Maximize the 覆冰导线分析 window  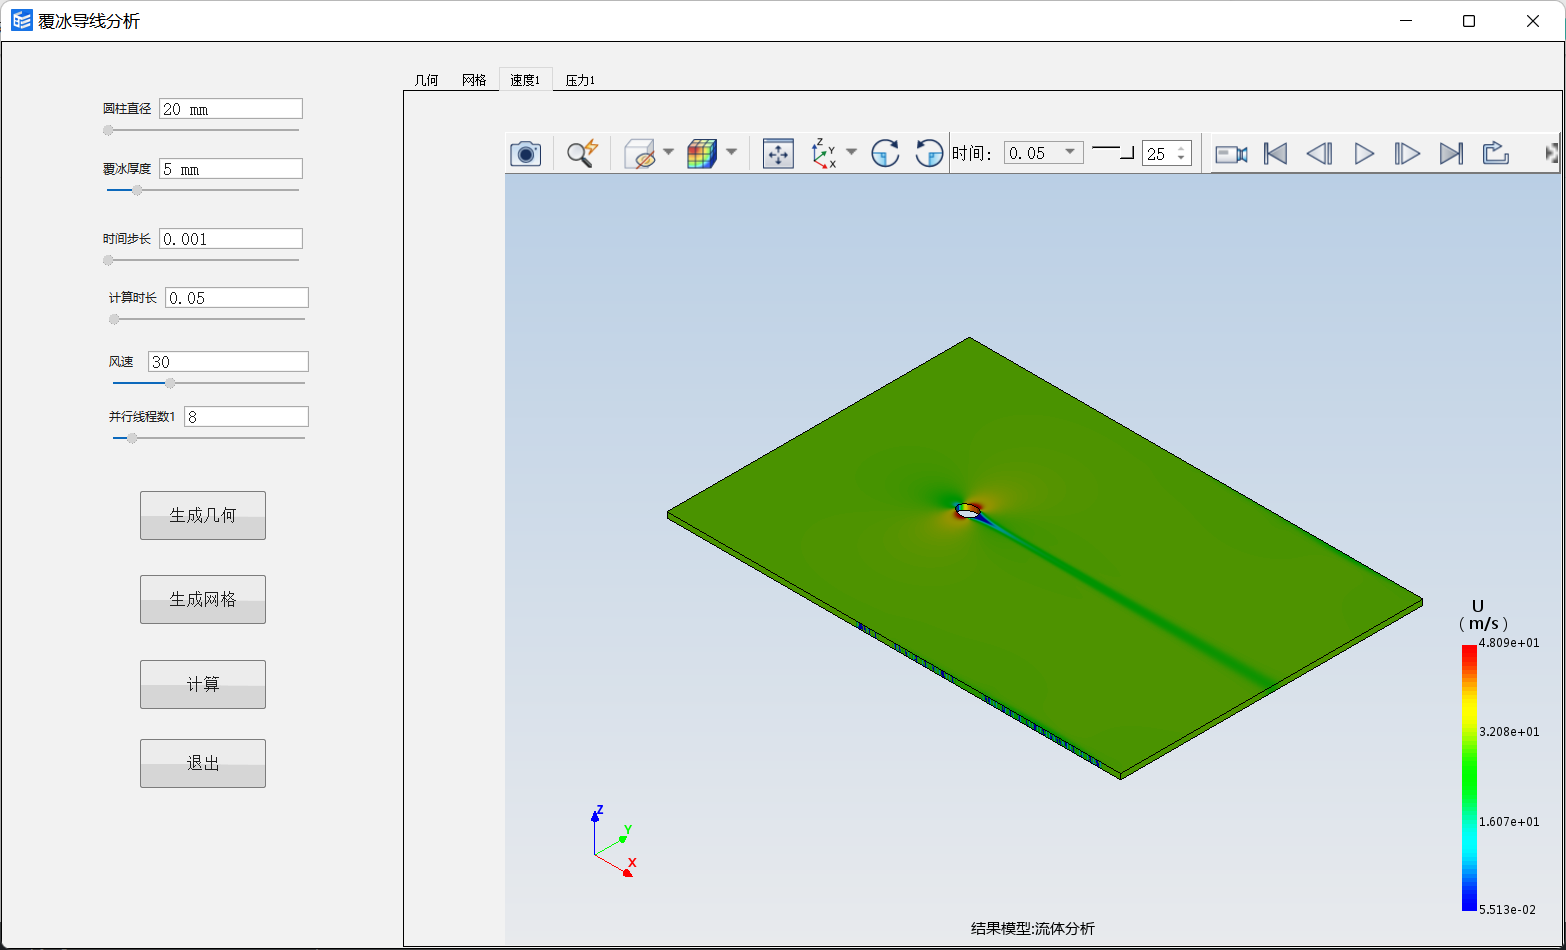tap(1469, 21)
